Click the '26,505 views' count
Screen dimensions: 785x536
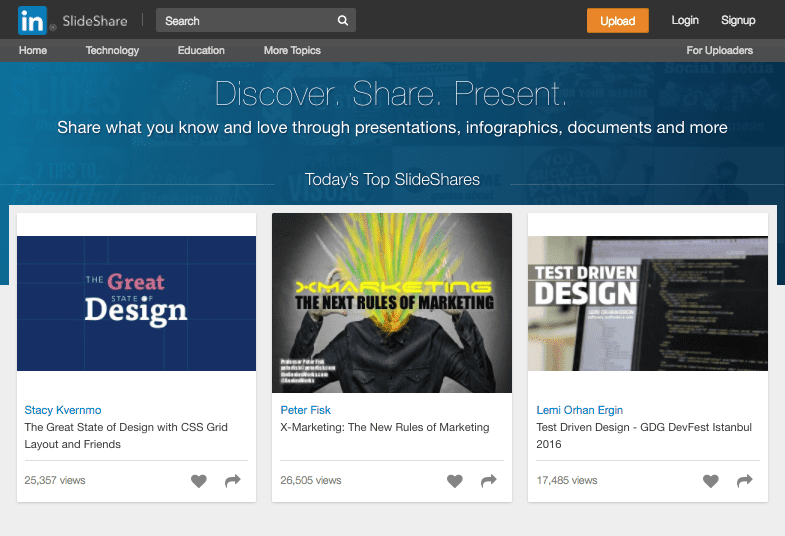point(311,480)
